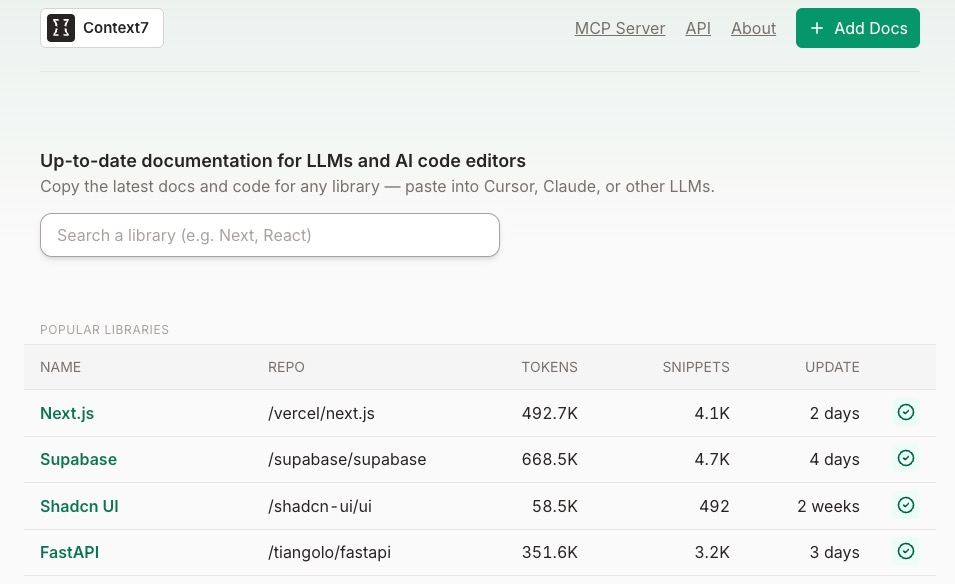This screenshot has height=584, width=955.
Task: Click the 4.7K snippets value
Action: pos(712,459)
